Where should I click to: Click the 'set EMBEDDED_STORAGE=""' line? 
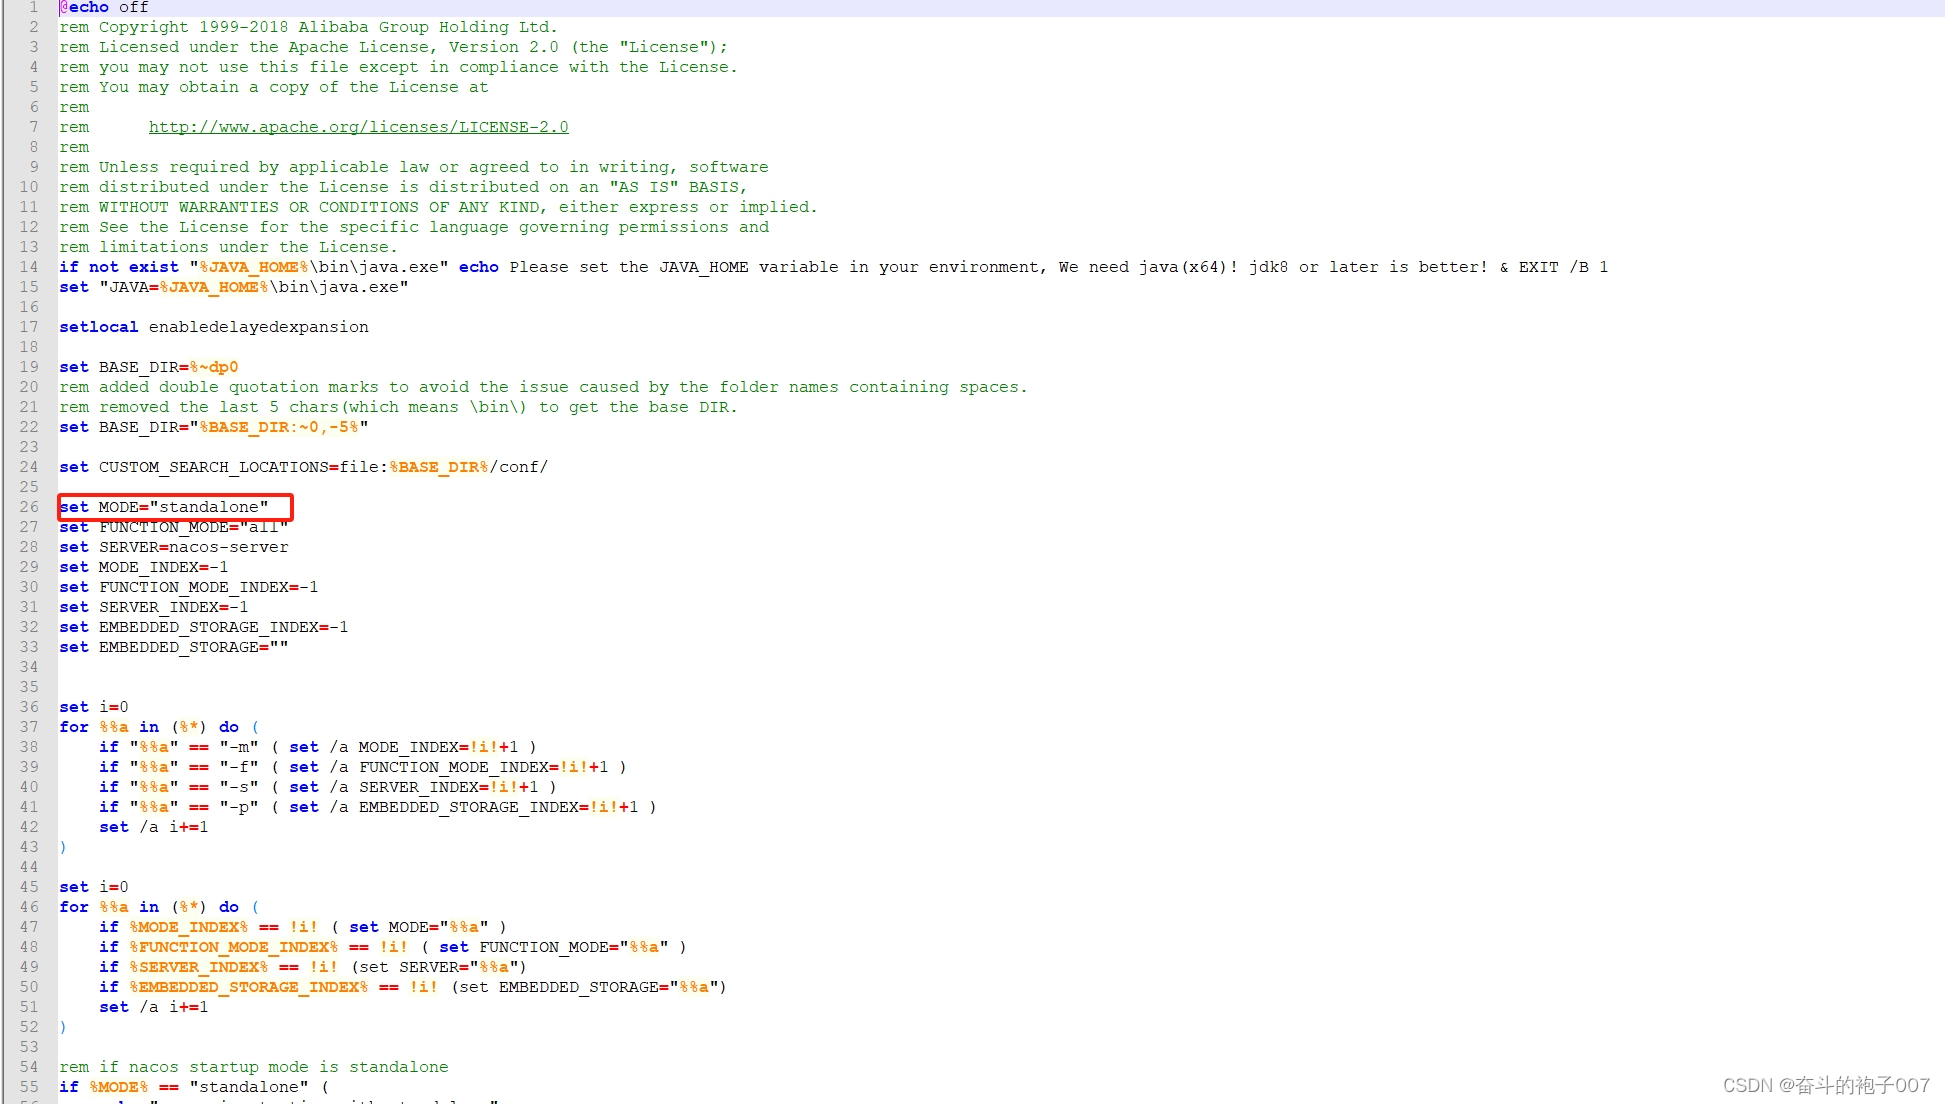pyautogui.click(x=173, y=647)
